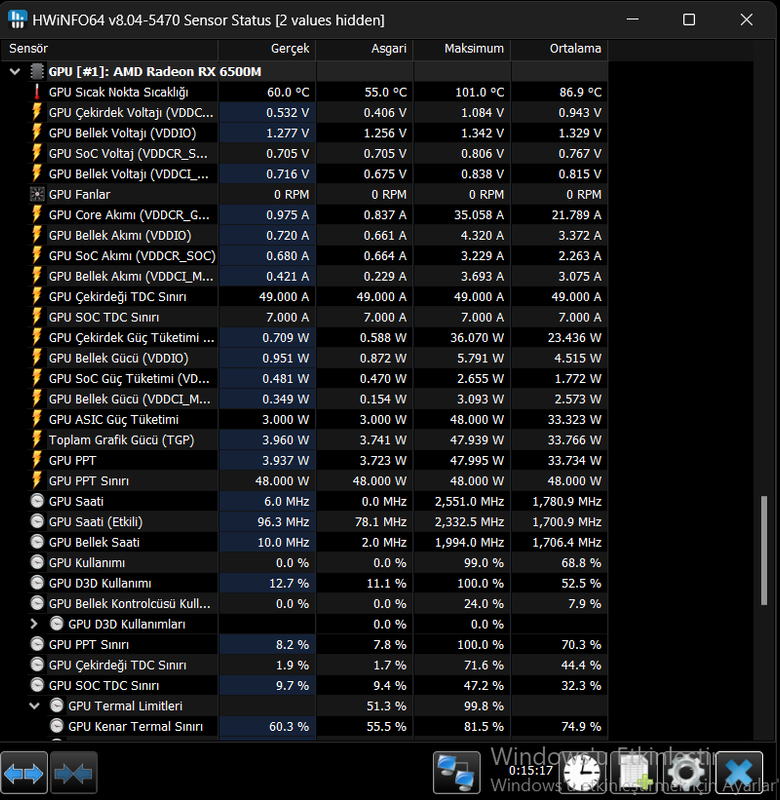Expand the GPU D3D Kullanımları subgroup
780x800 pixels.
34,623
